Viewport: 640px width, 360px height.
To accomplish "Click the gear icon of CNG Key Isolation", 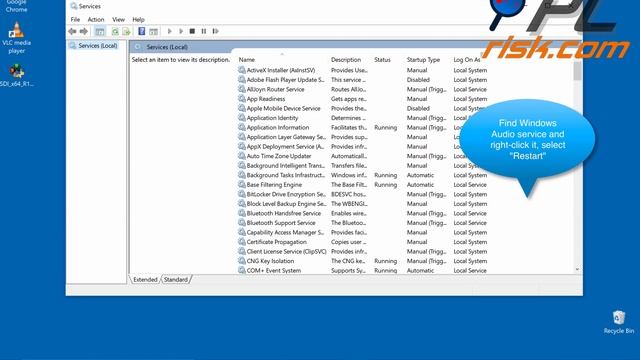I will [x=242, y=261].
